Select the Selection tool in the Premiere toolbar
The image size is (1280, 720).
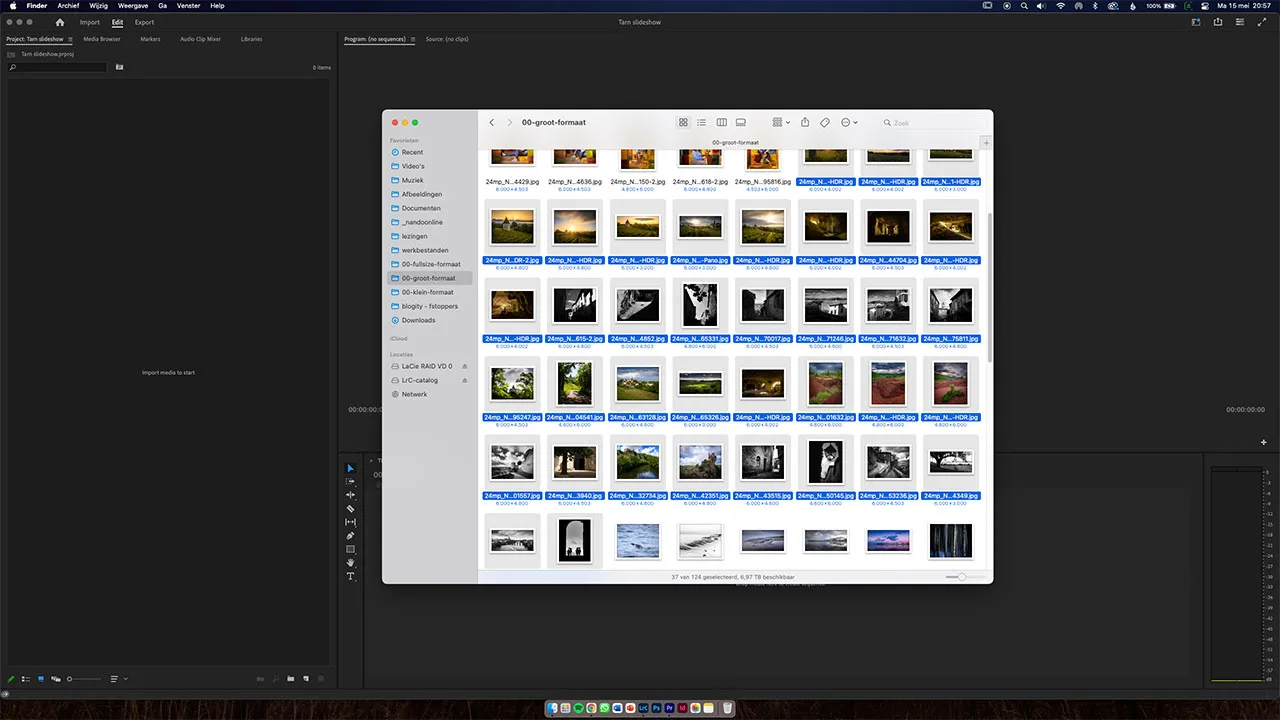pyautogui.click(x=350, y=467)
